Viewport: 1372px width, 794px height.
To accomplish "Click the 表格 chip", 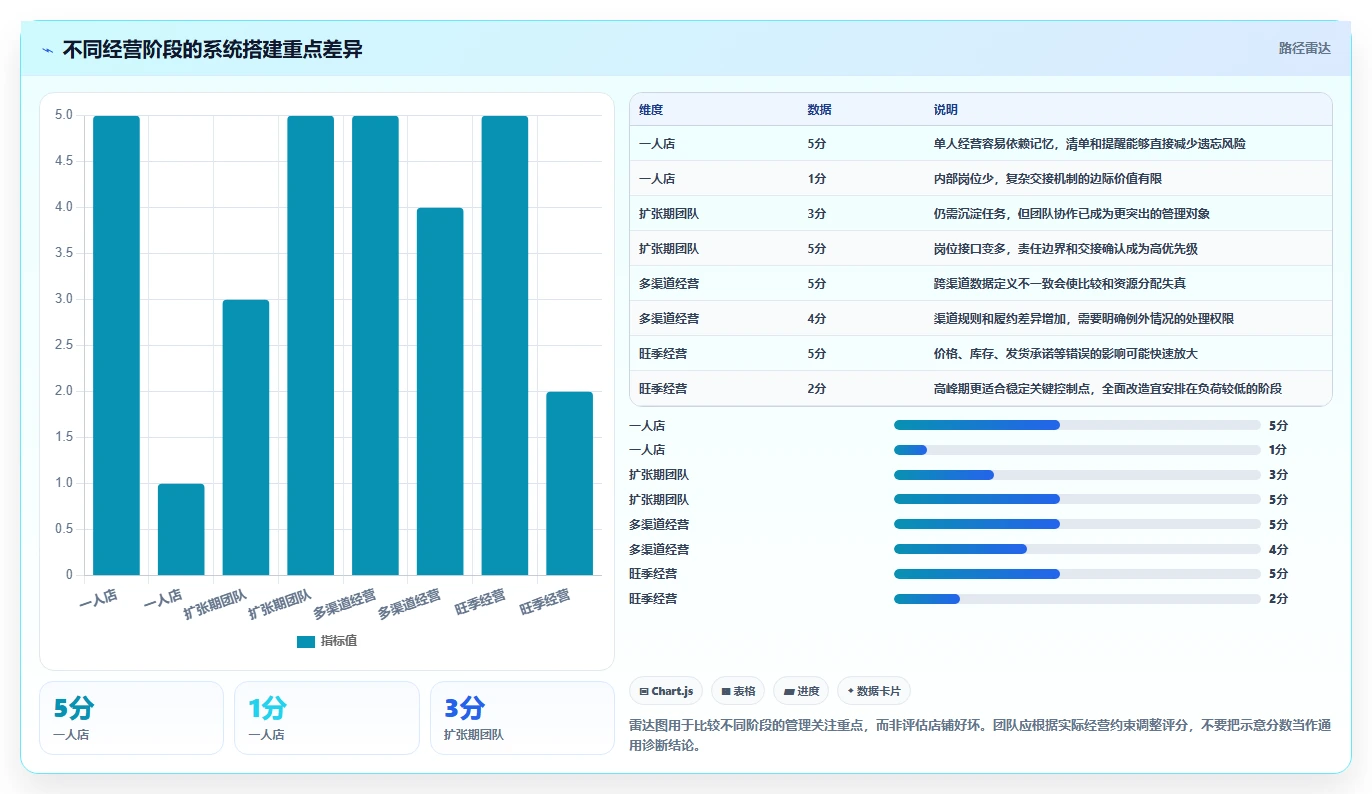I will [x=738, y=691].
